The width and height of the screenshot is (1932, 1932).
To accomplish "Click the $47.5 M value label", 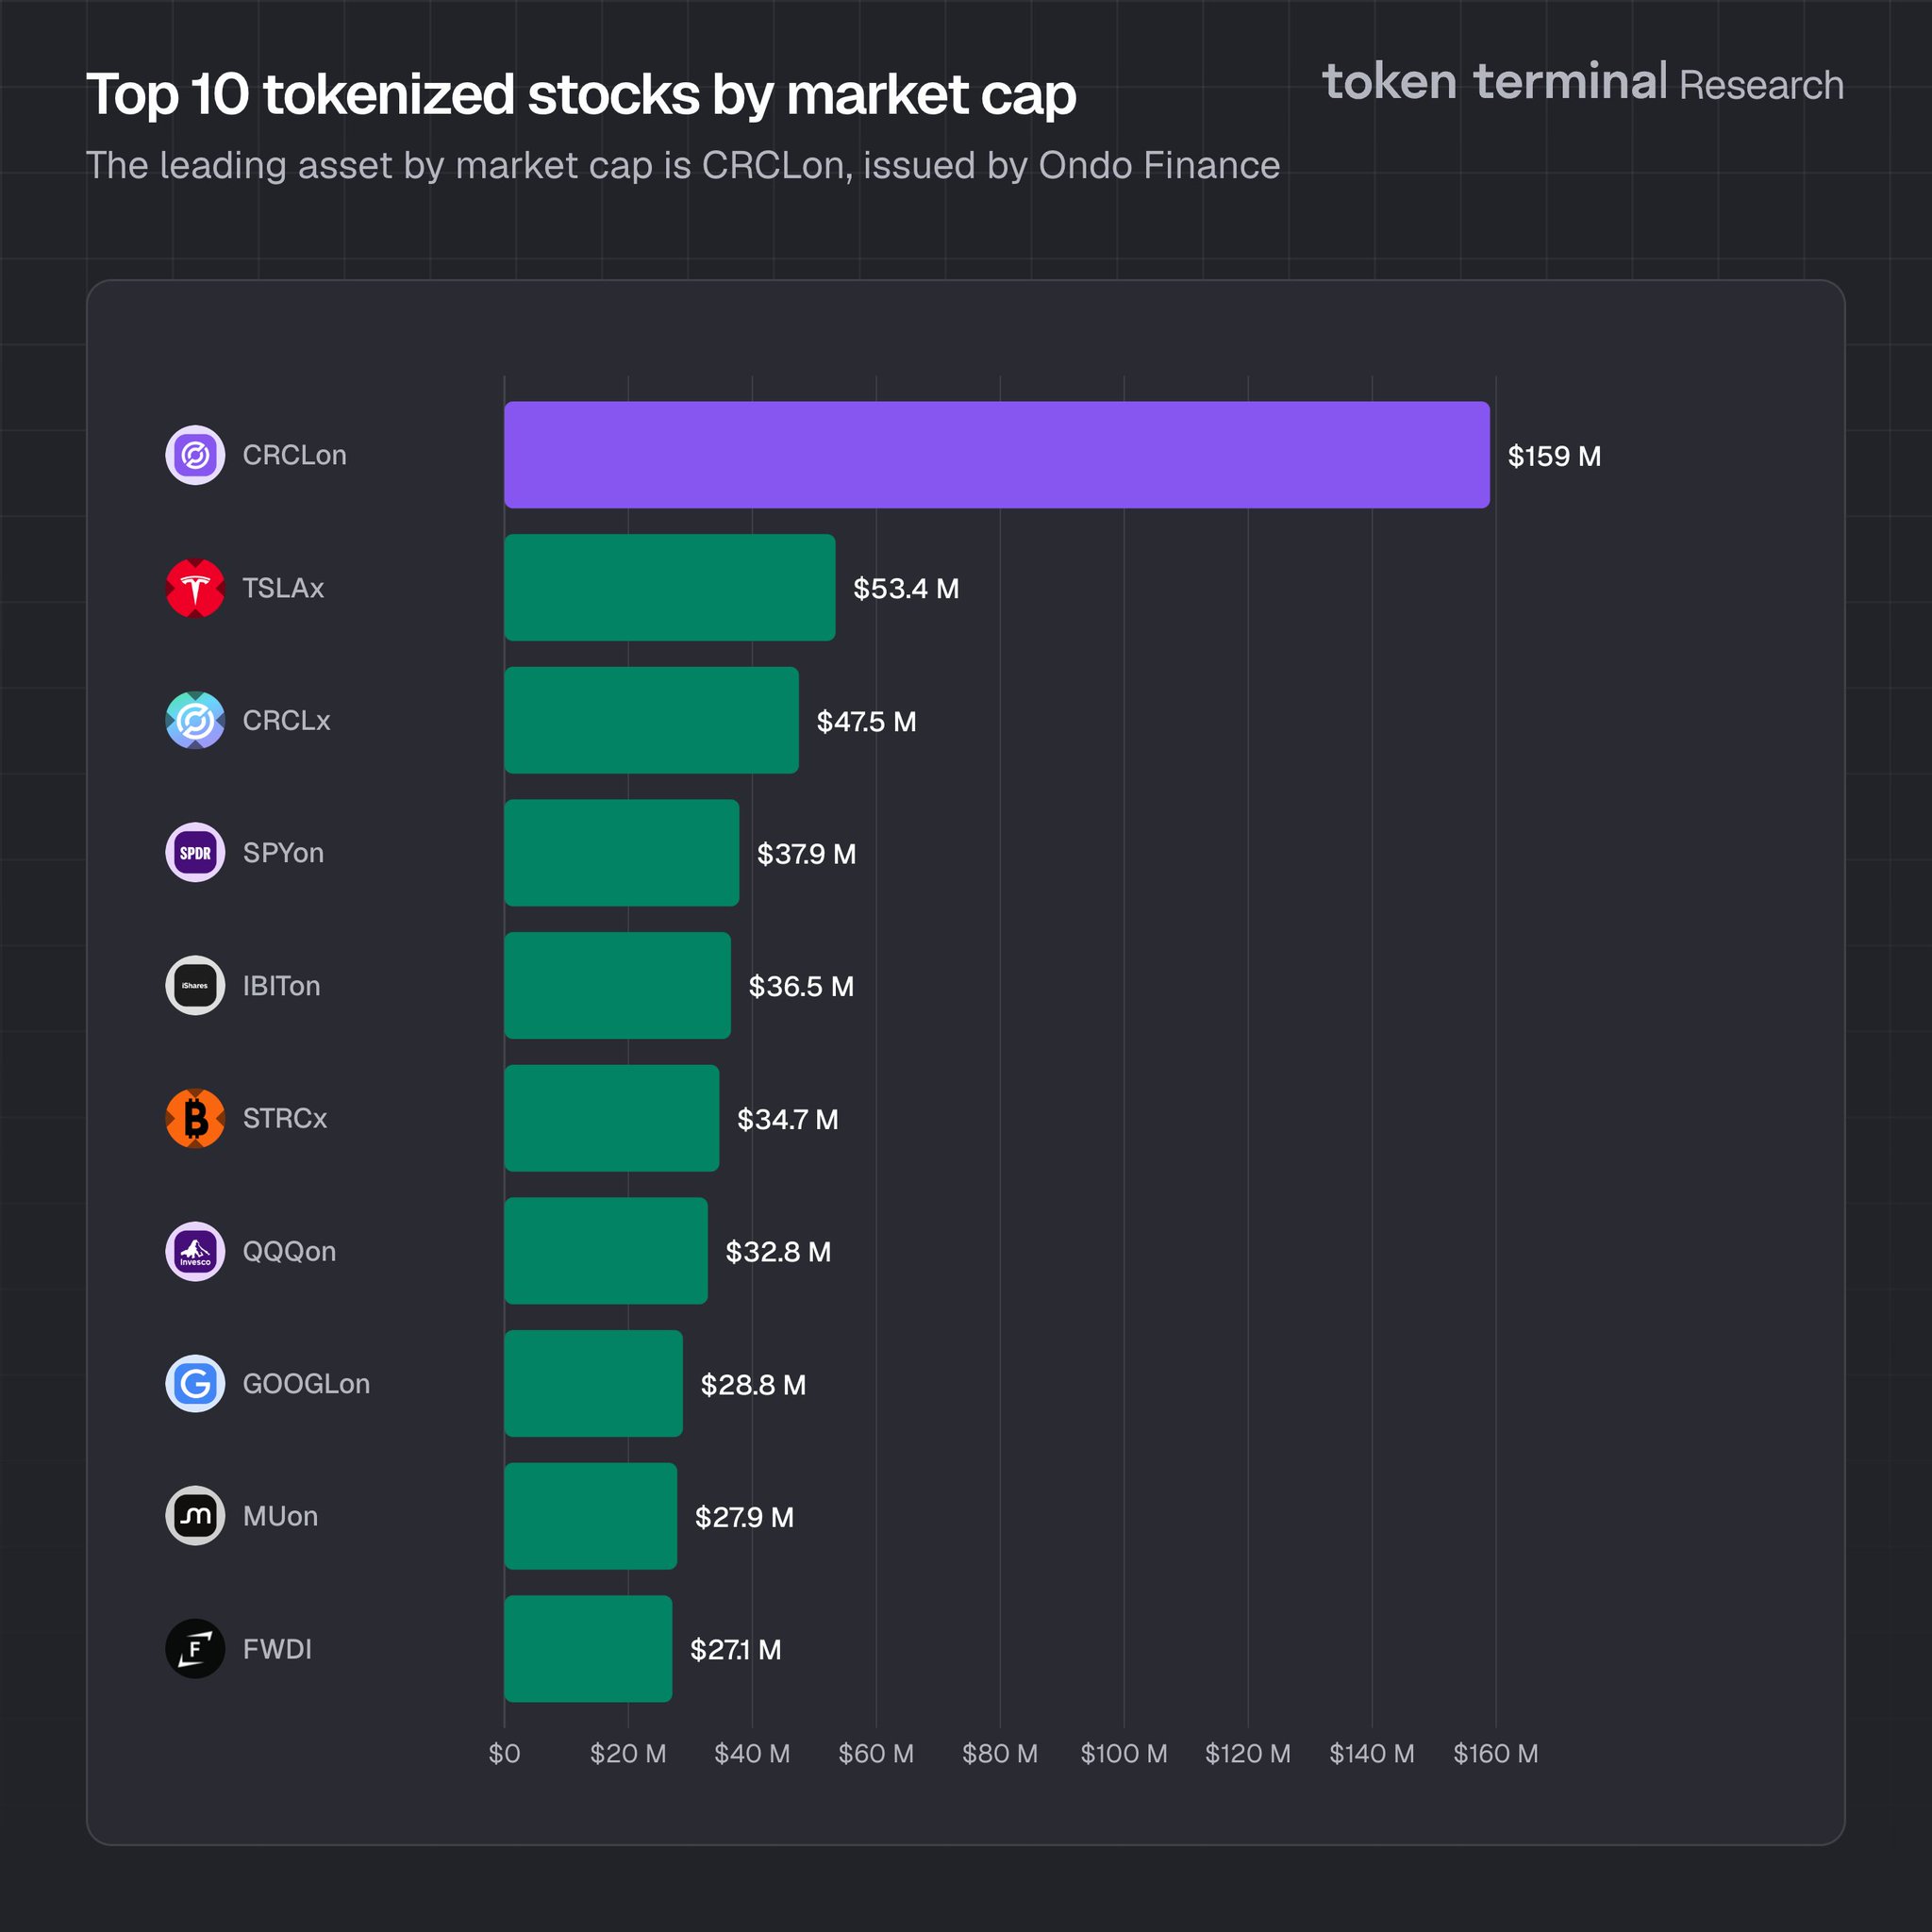I will tap(866, 721).
